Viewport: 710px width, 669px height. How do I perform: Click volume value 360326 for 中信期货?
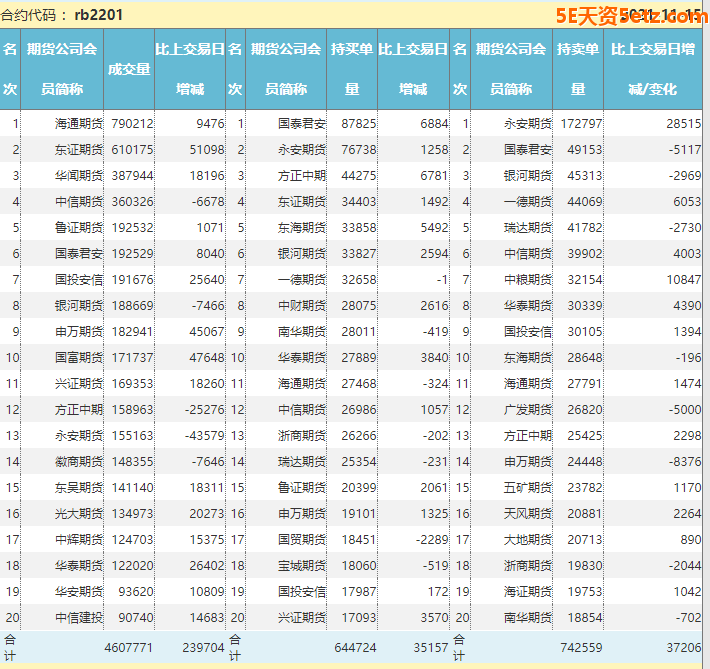(x=132, y=202)
